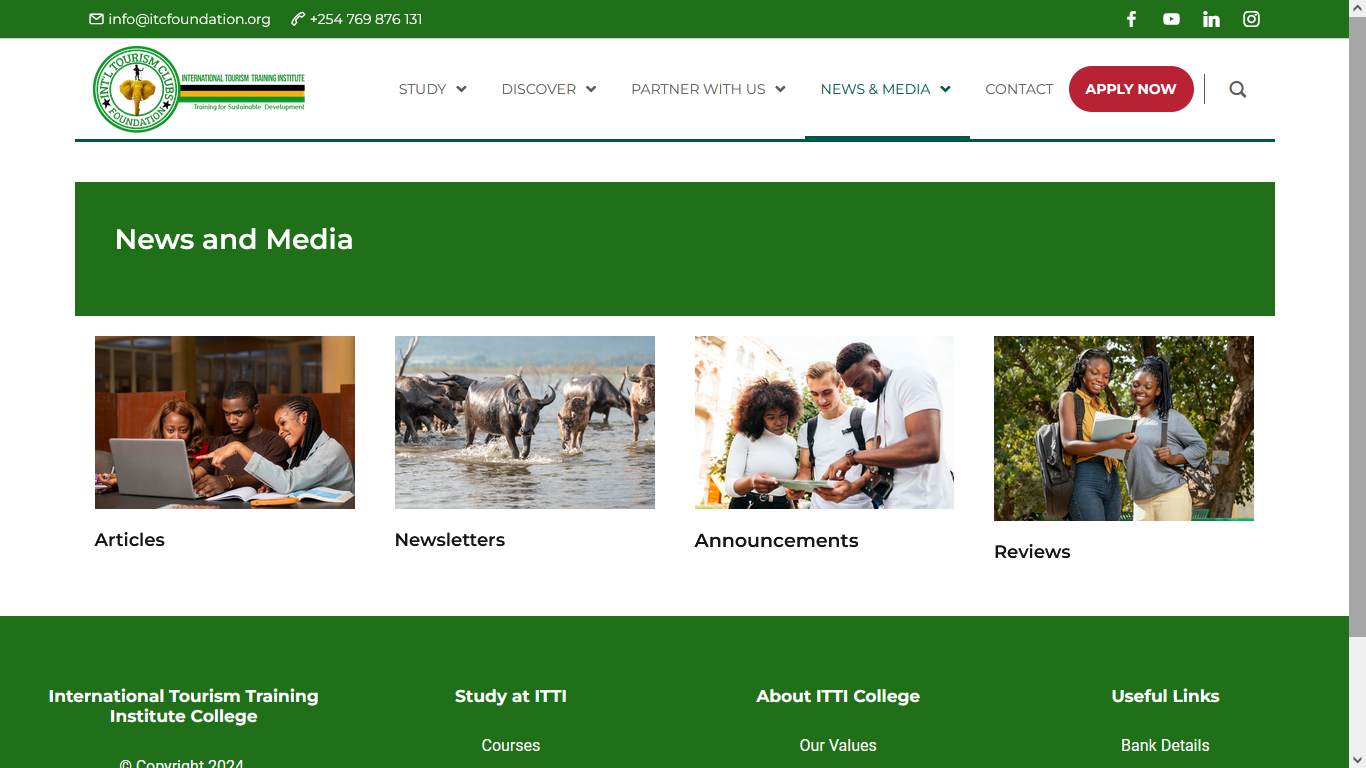Open the Newsletters thumbnail with buffaloes
This screenshot has width=1366, height=768.
[x=525, y=422]
